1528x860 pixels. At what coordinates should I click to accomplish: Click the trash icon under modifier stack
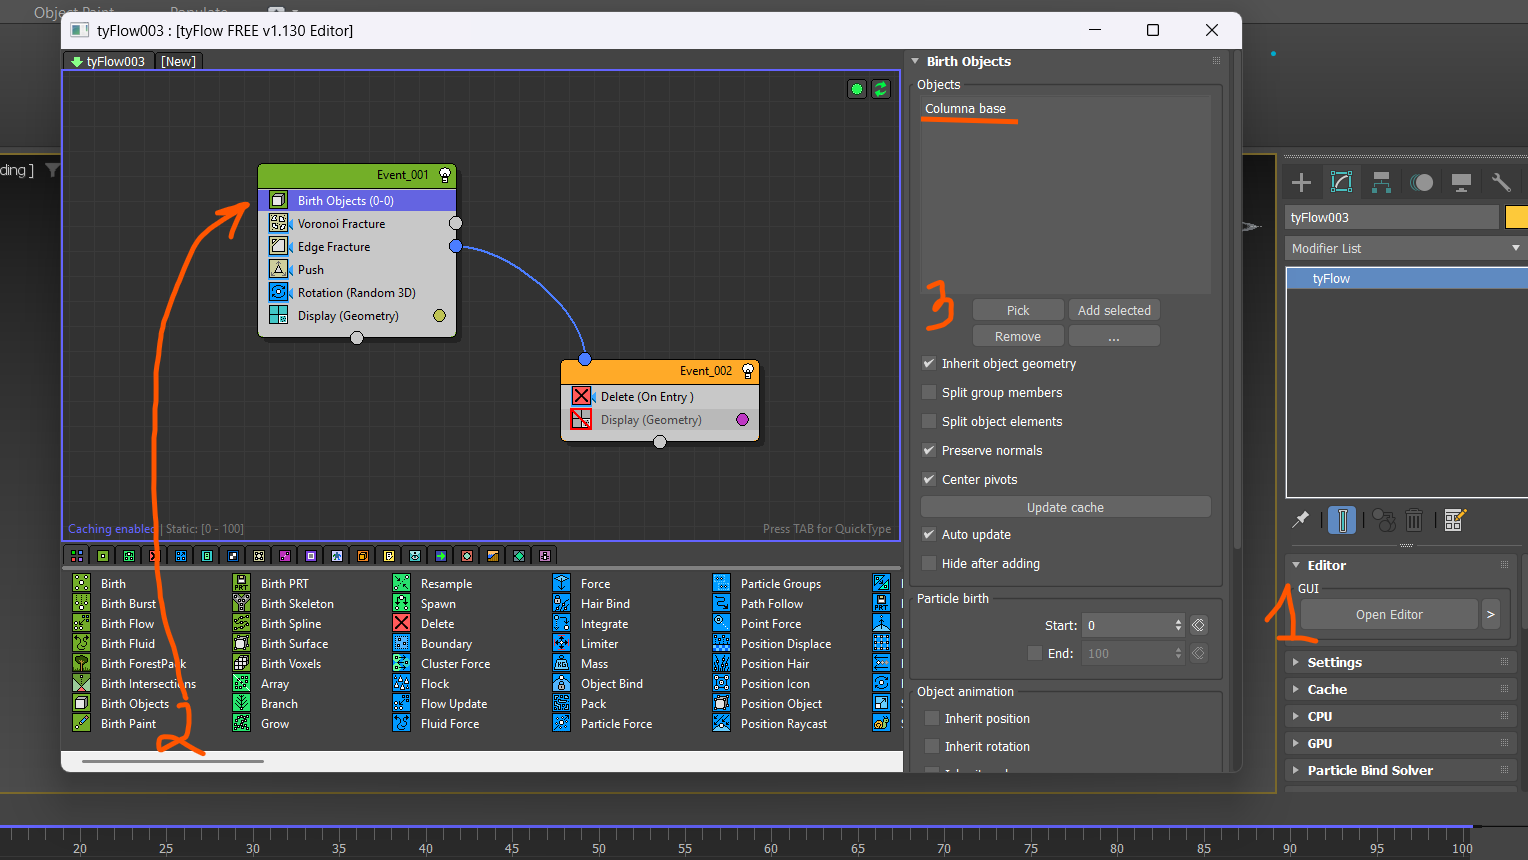pyautogui.click(x=1414, y=520)
